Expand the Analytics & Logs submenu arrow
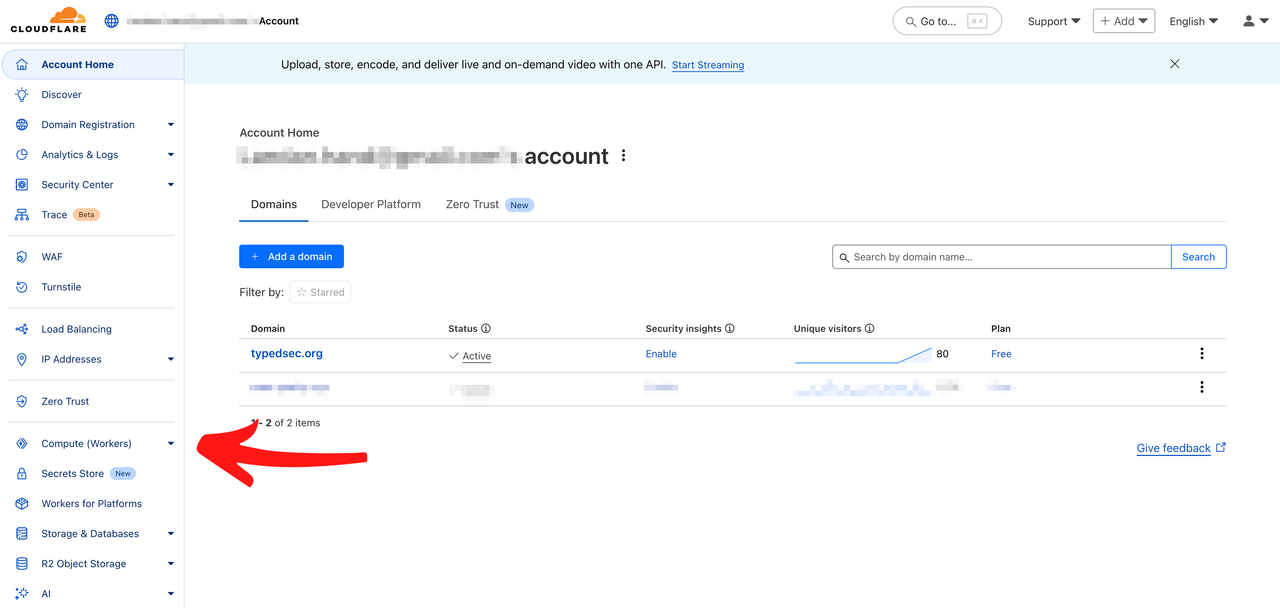This screenshot has height=608, width=1280. pos(171,155)
